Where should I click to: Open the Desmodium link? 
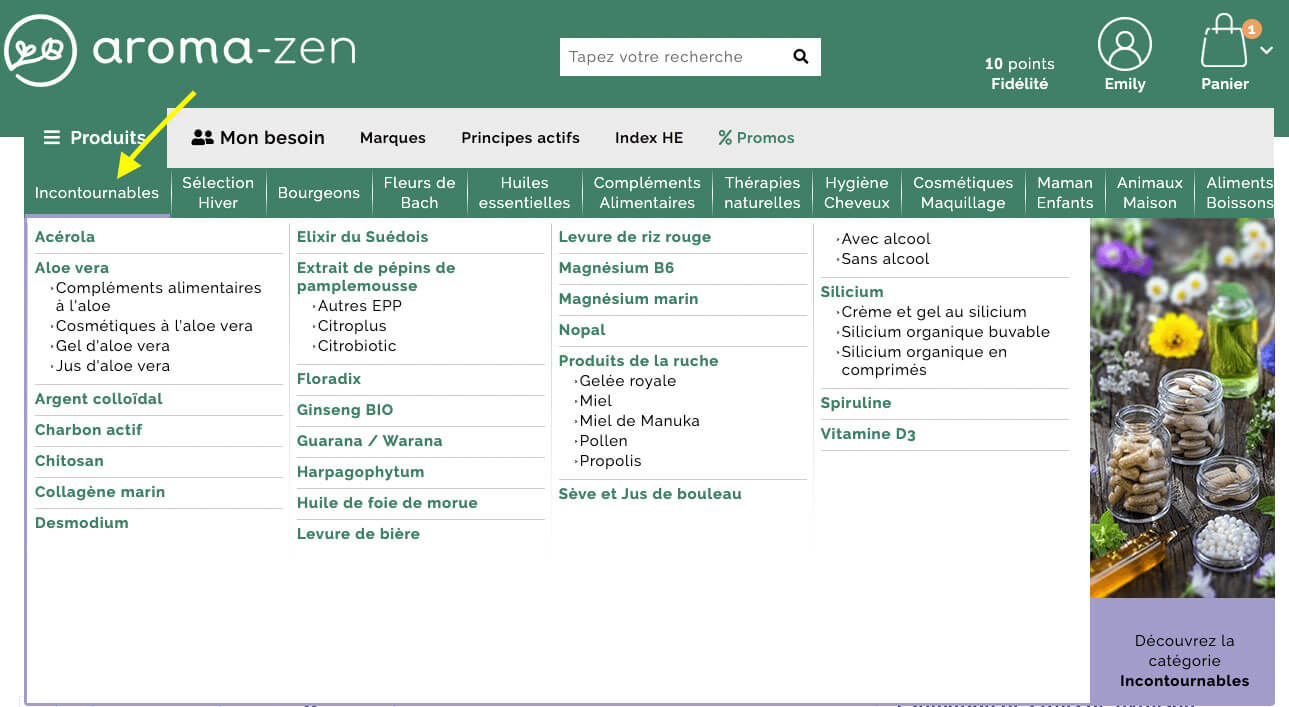[x=82, y=523]
